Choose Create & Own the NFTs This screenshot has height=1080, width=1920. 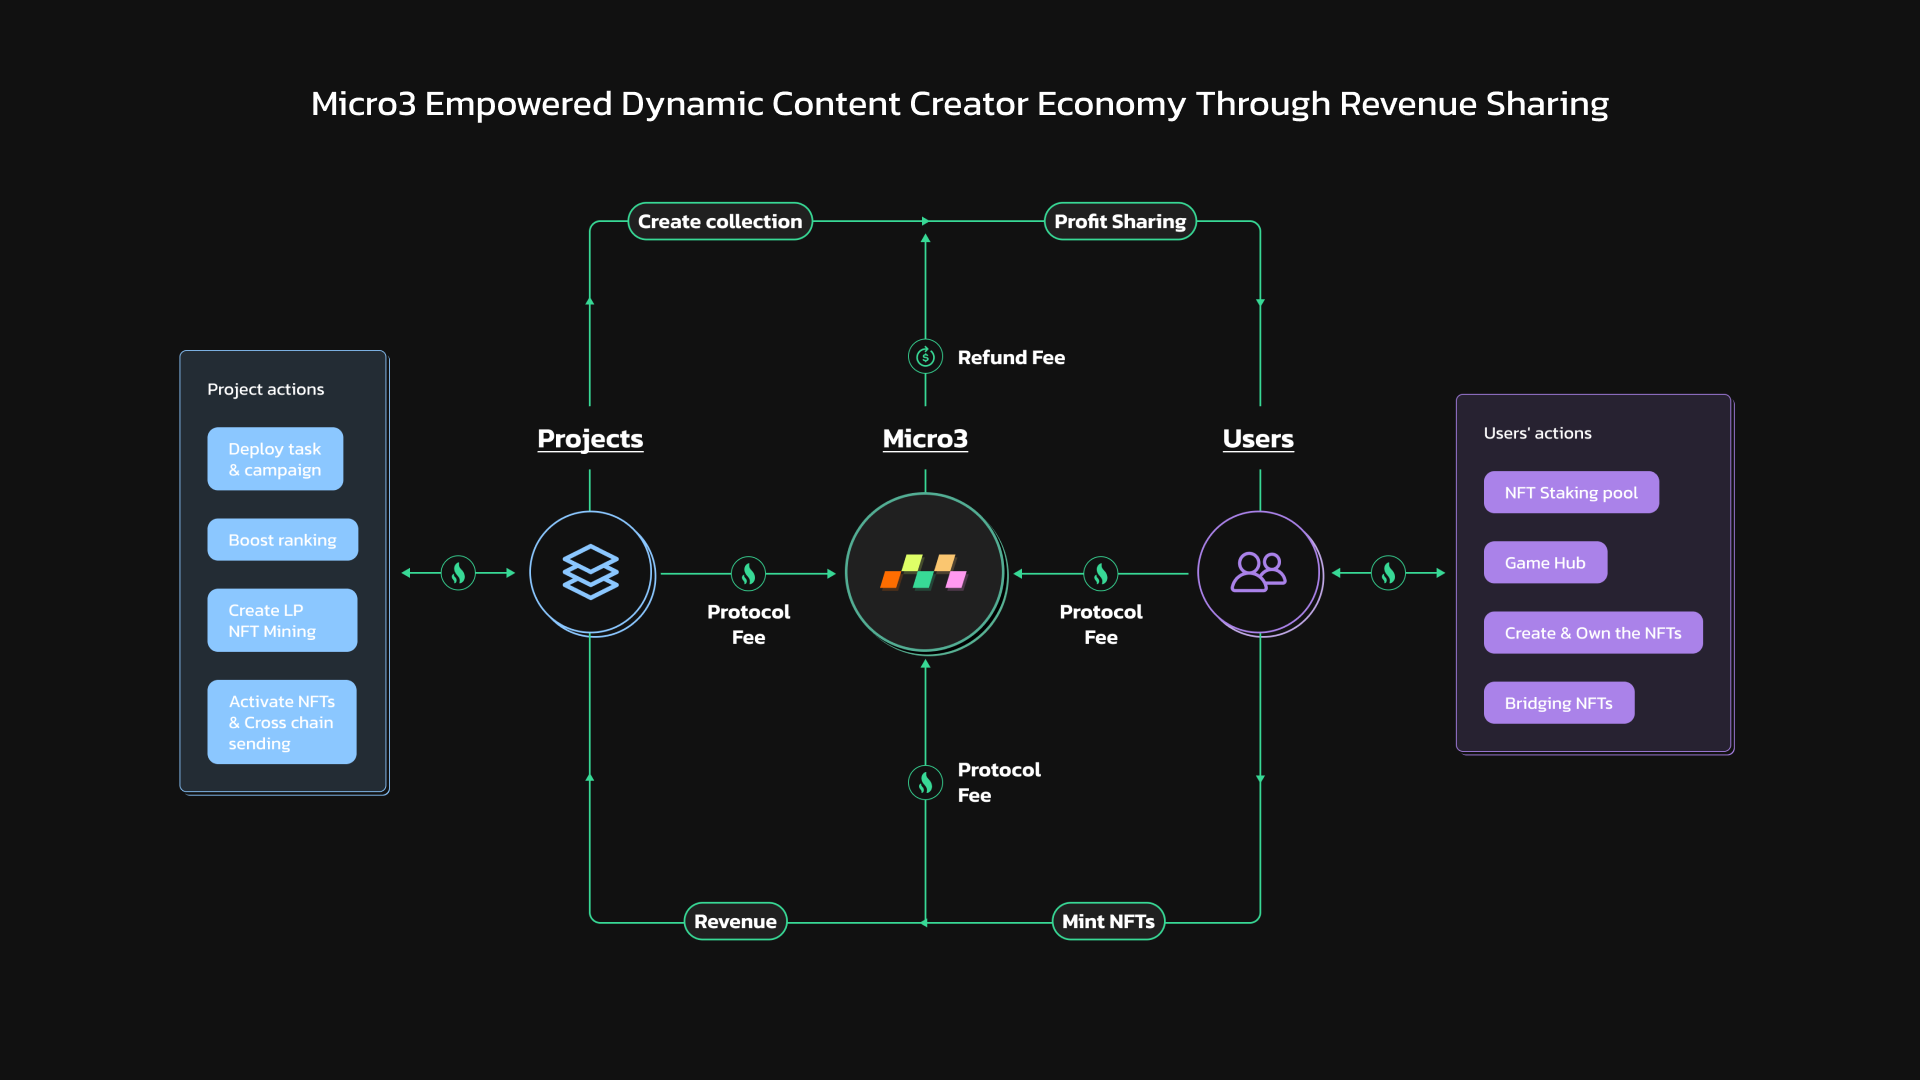(x=1593, y=632)
